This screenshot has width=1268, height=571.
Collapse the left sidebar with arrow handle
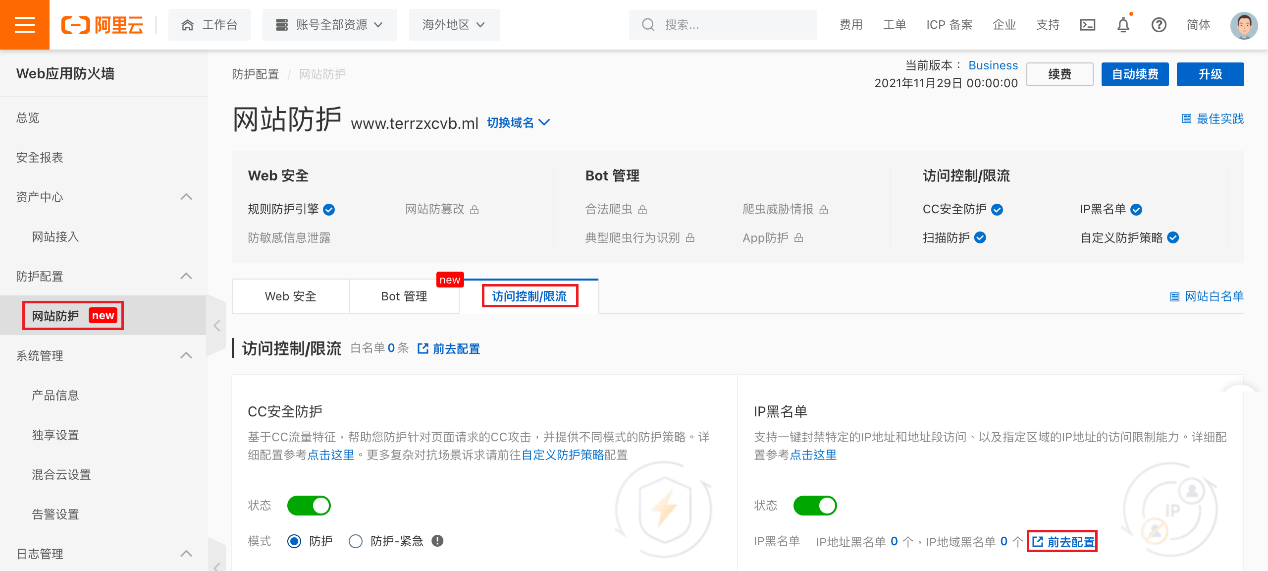click(x=217, y=325)
